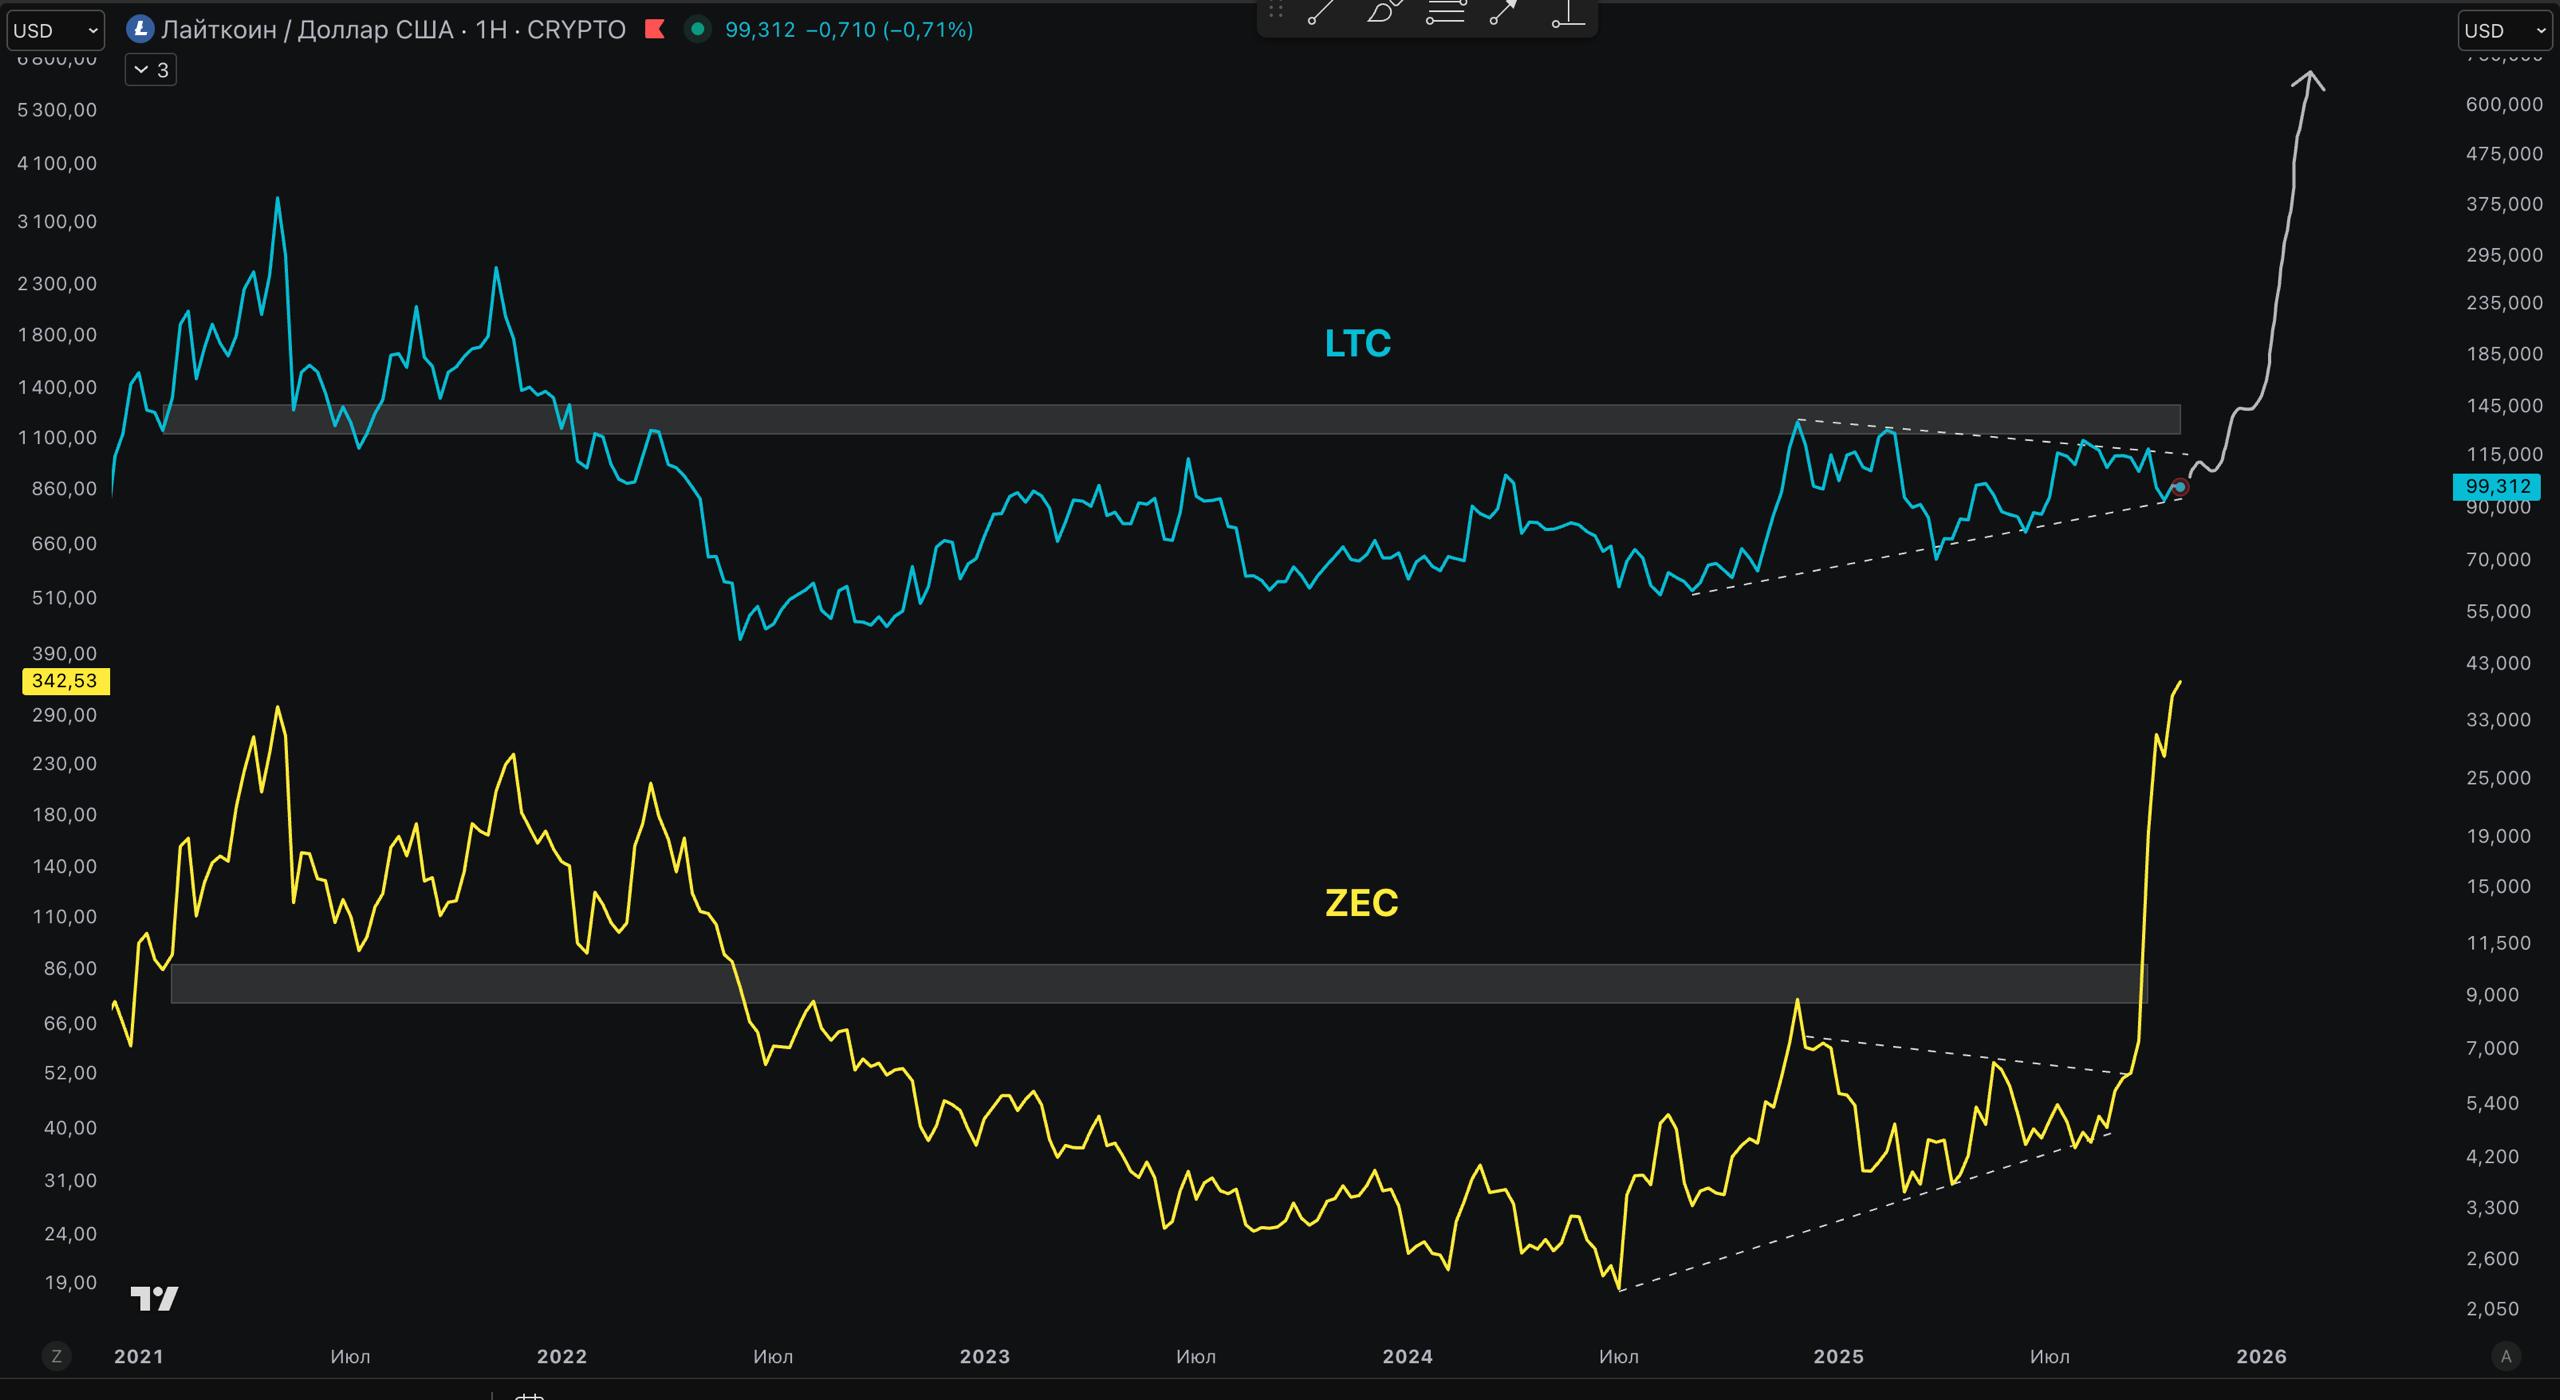Image resolution: width=2560 pixels, height=1400 pixels.
Task: Expand the collapsed legend showing 3
Action: point(151,70)
